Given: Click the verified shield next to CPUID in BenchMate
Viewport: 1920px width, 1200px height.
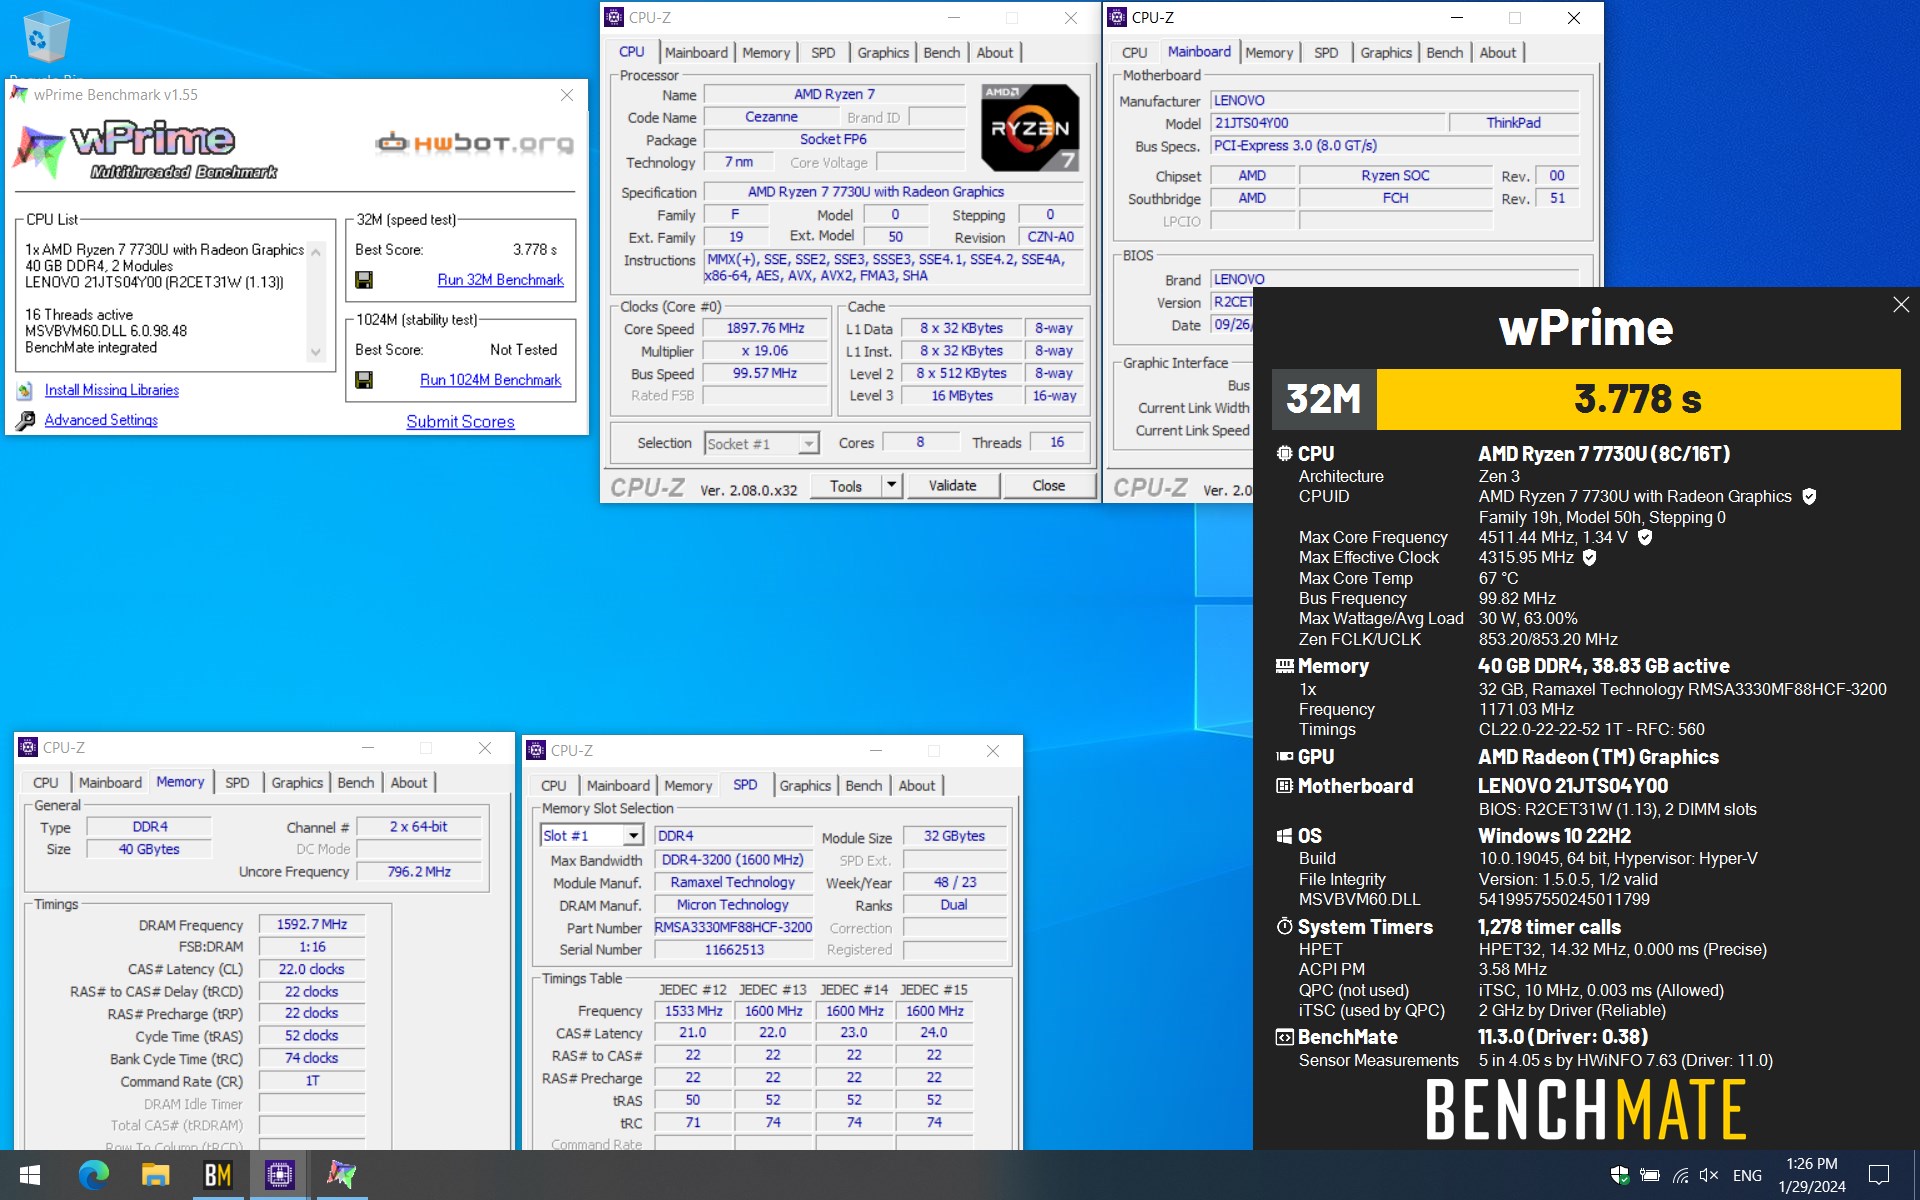Looking at the screenshot, I should [1809, 496].
